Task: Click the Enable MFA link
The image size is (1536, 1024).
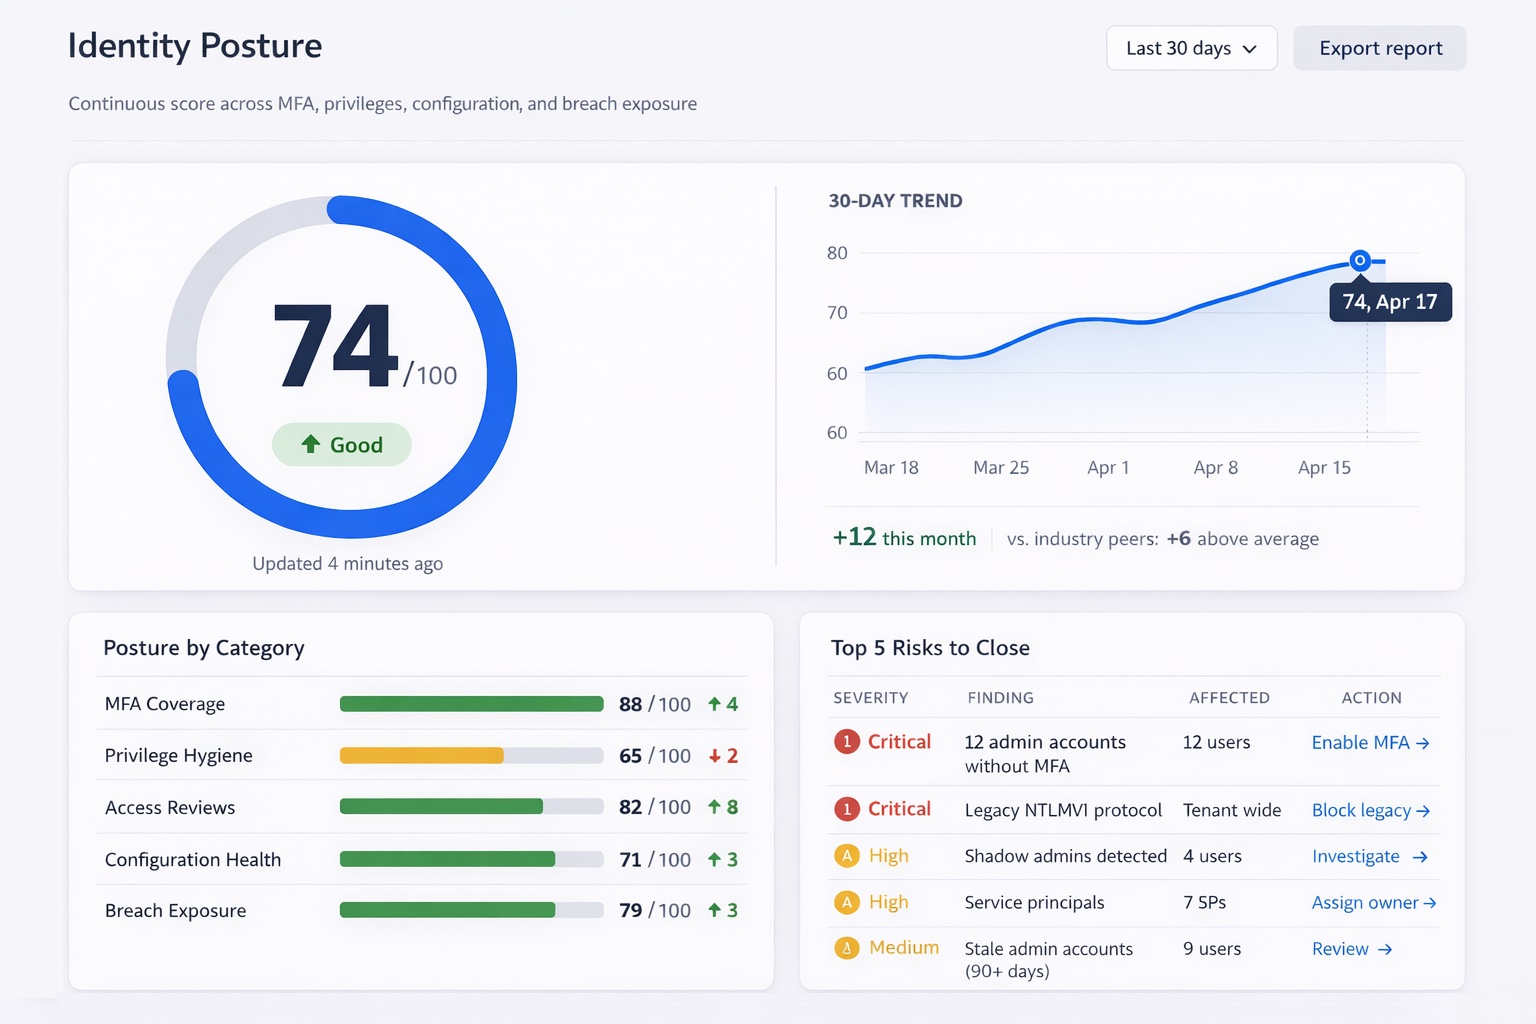Action: coord(1370,743)
